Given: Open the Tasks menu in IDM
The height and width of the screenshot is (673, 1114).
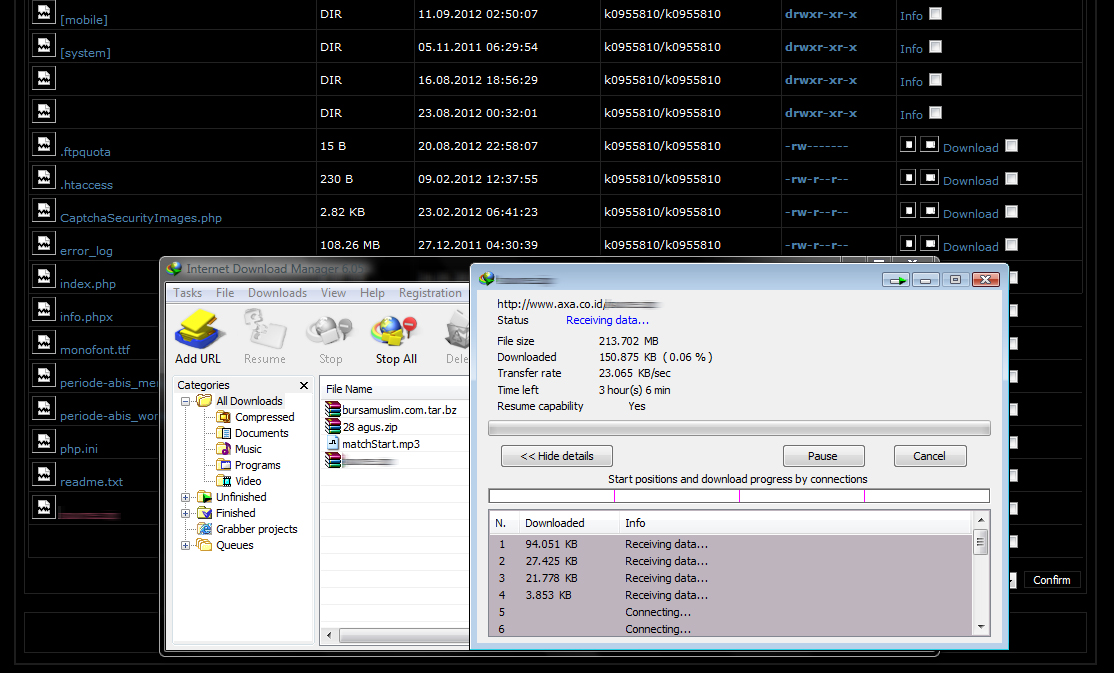Looking at the screenshot, I should (188, 293).
